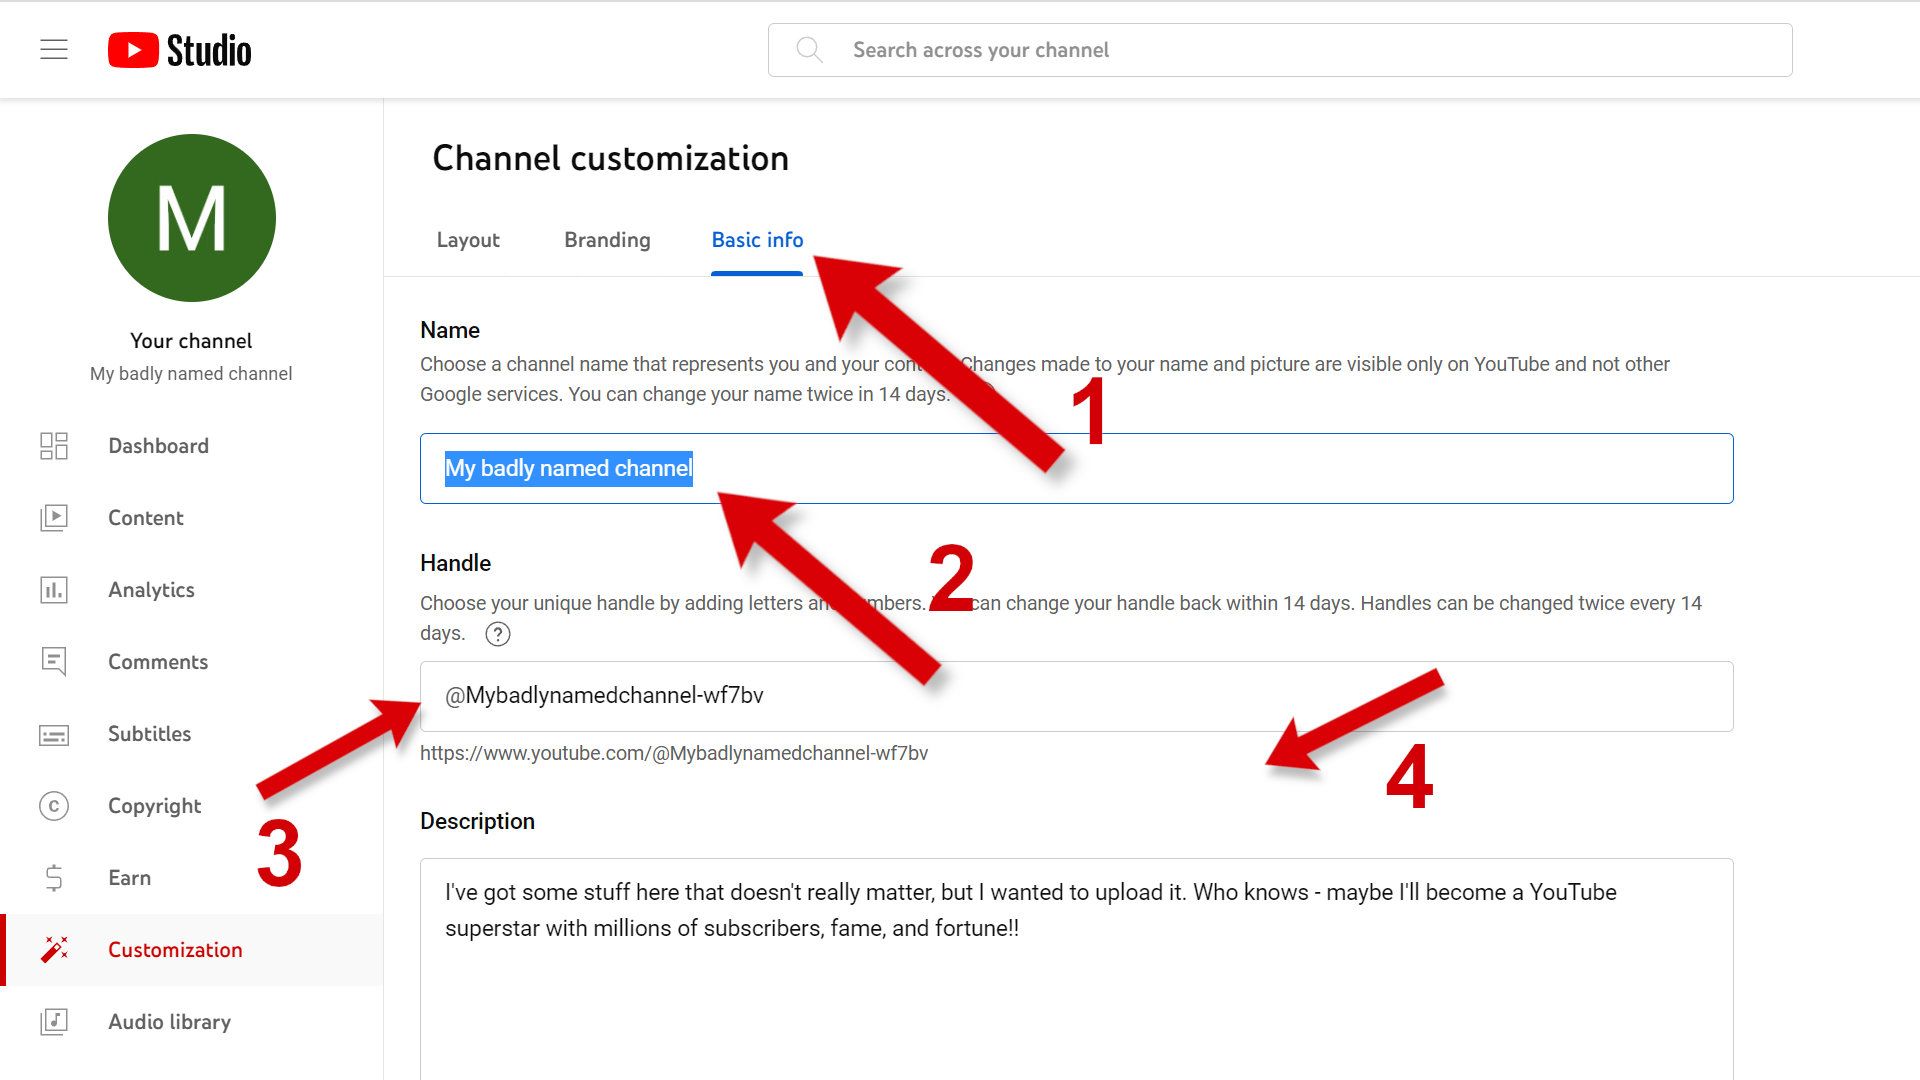Open handle help via question mark icon

pos(497,634)
